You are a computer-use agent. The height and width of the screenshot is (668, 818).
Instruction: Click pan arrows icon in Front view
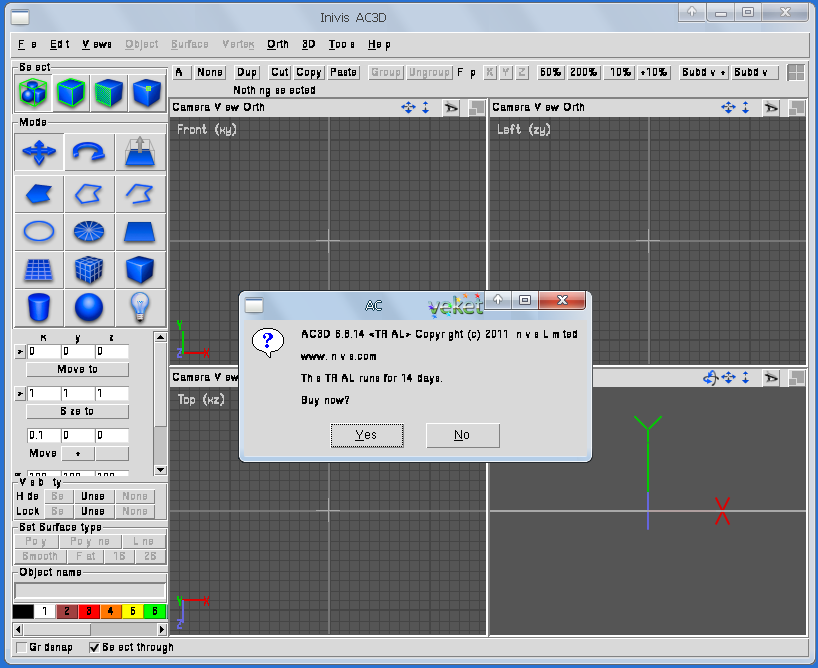point(408,108)
